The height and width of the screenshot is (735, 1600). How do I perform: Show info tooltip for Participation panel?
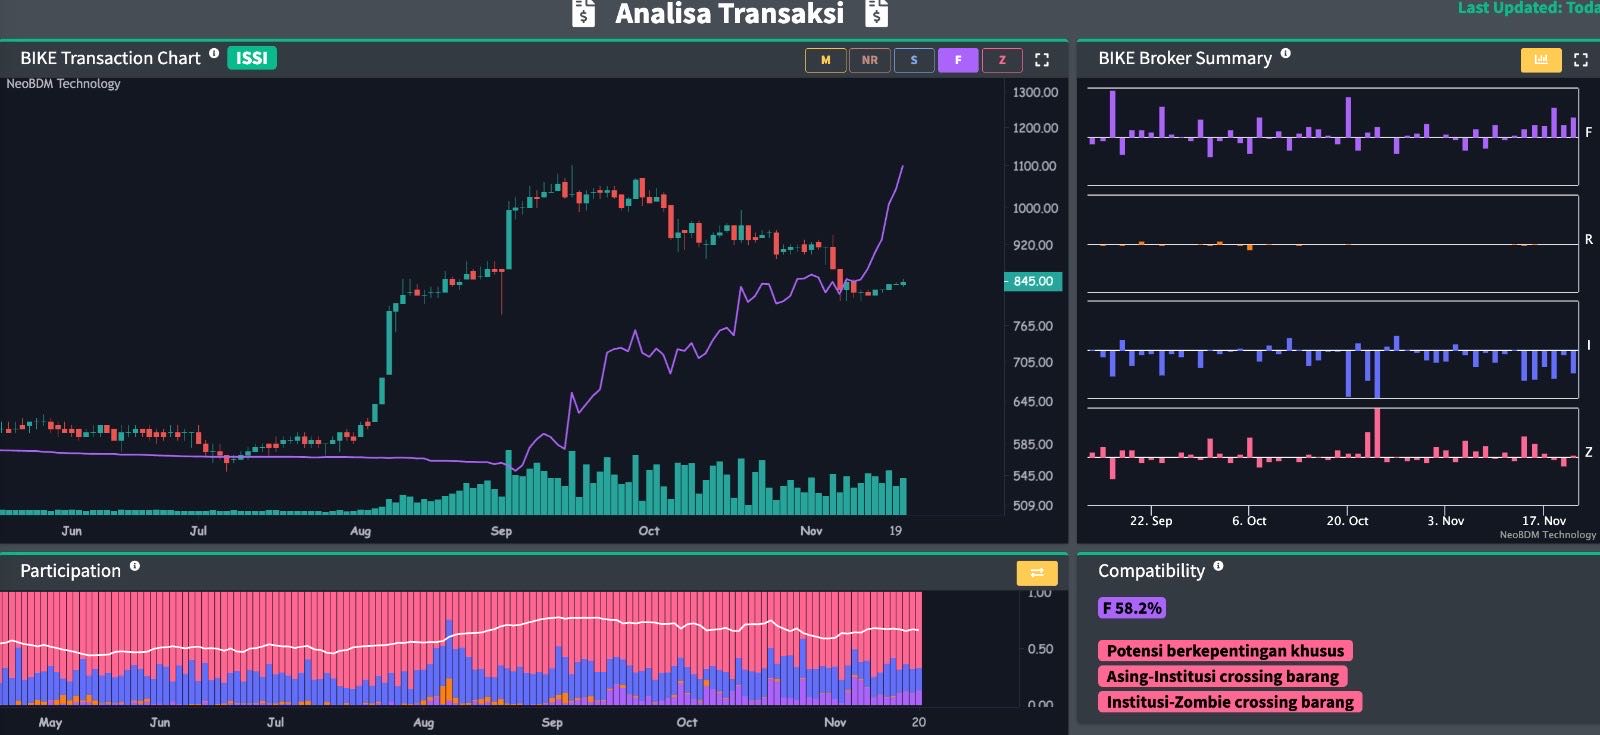[x=135, y=566]
